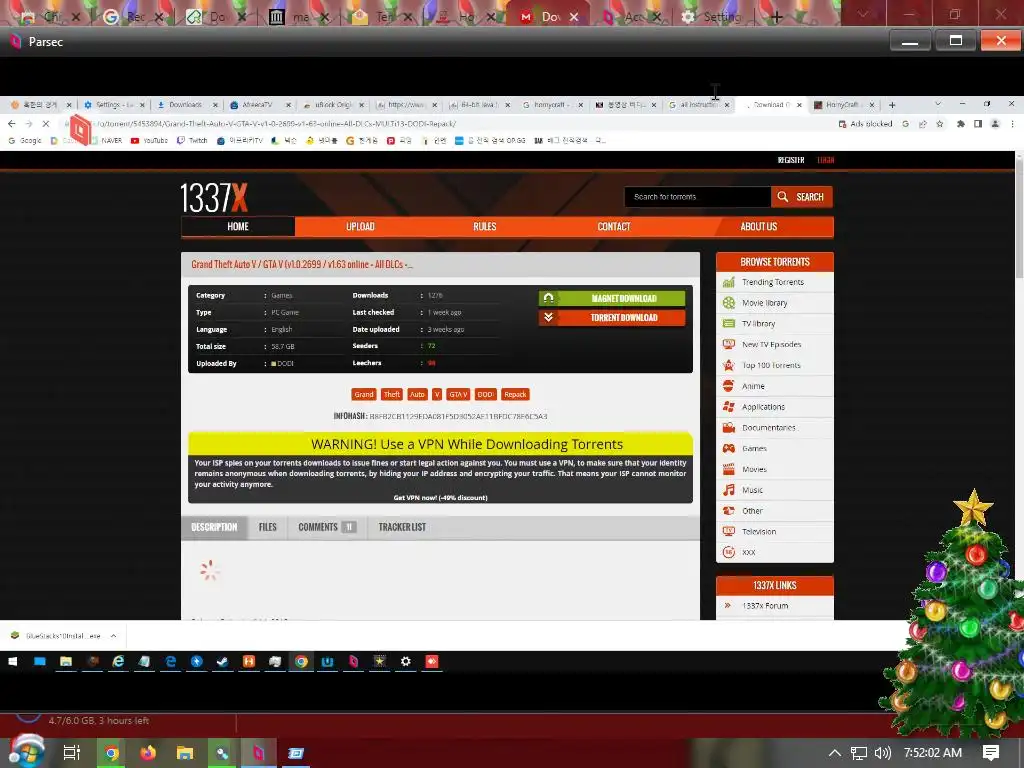Open the Documentaries category

pos(769,428)
